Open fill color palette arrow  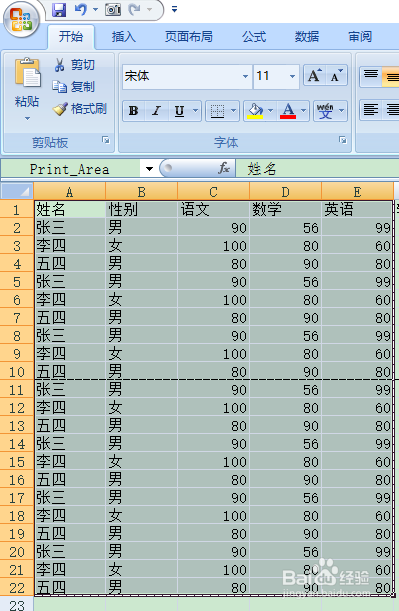pyautogui.click(x=271, y=111)
